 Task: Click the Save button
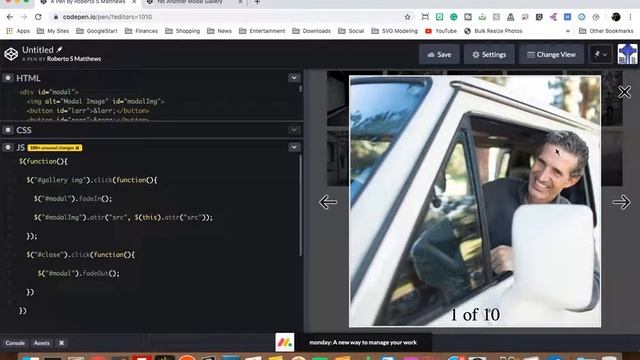click(439, 54)
